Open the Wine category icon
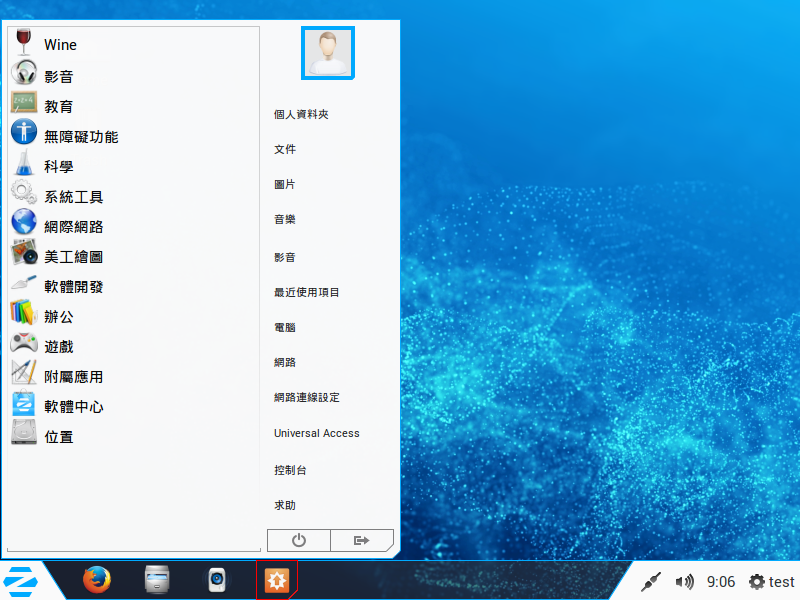This screenshot has height=600, width=800. [x=24, y=44]
